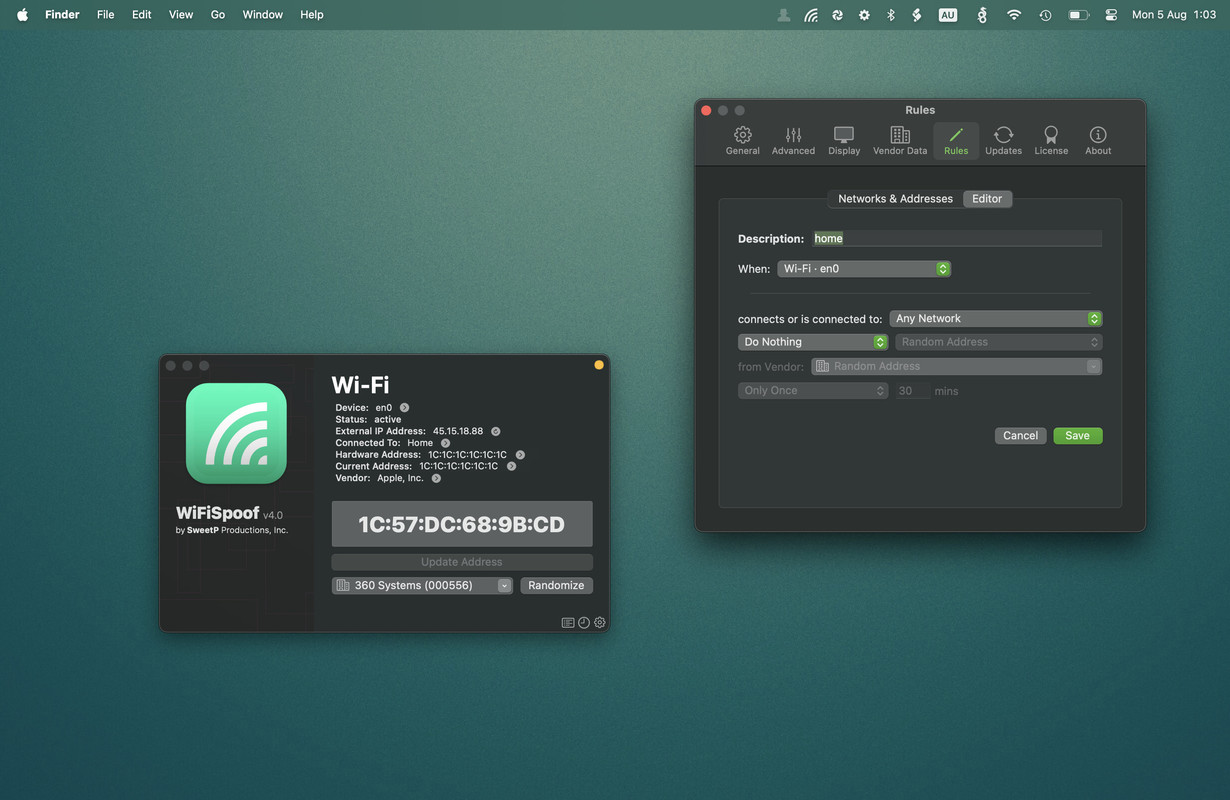
Task: Open the list view icon in WiFiSpoof footer
Action: 568,622
